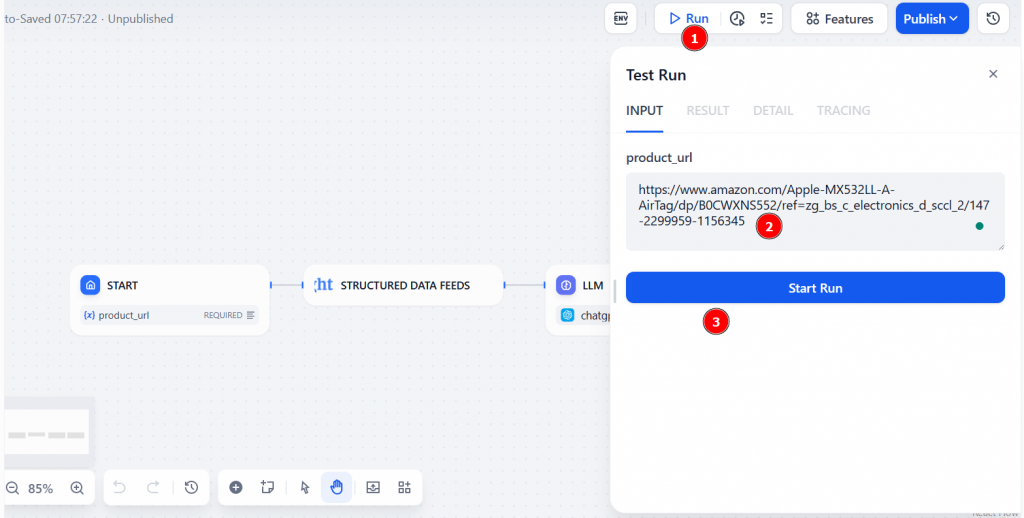The height and width of the screenshot is (518, 1024).
Task: Zoom in the canvas with plus magnifier
Action: [x=77, y=488]
